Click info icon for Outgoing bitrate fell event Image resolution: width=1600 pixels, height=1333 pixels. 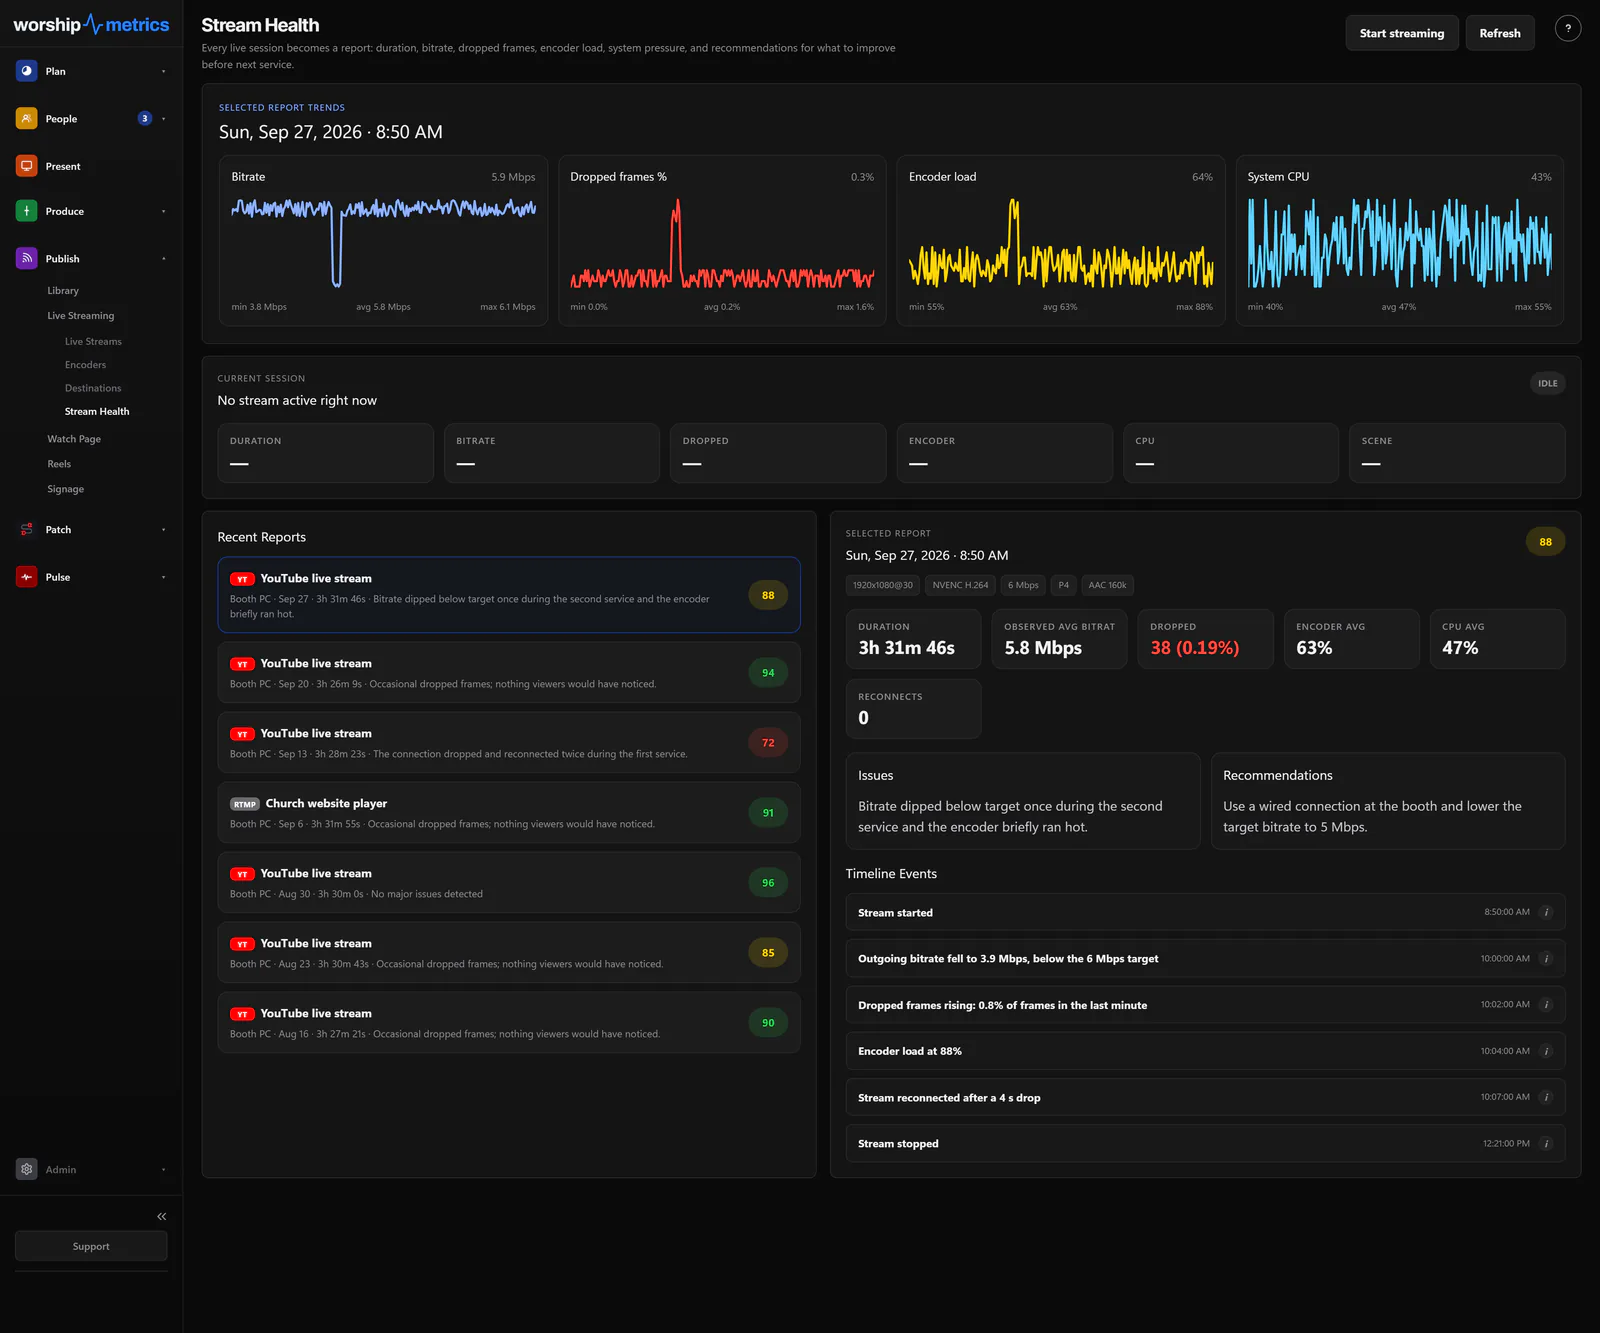point(1546,959)
